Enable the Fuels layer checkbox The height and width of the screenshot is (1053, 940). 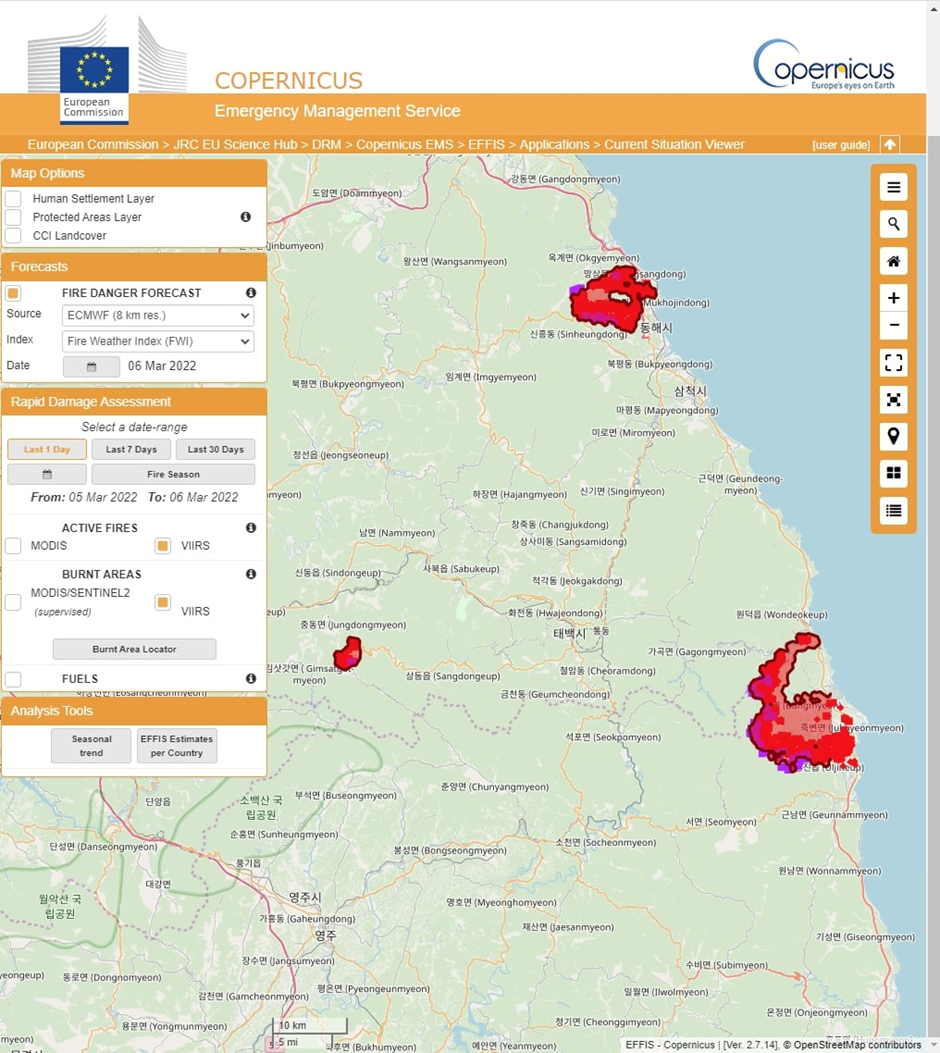[x=13, y=679]
